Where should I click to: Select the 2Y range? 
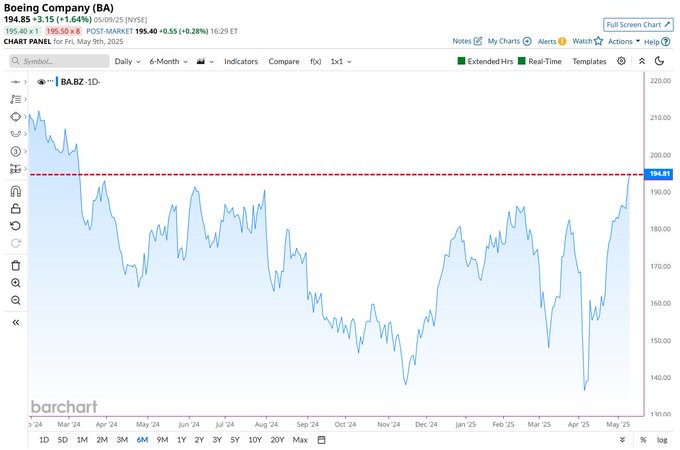pyautogui.click(x=199, y=440)
